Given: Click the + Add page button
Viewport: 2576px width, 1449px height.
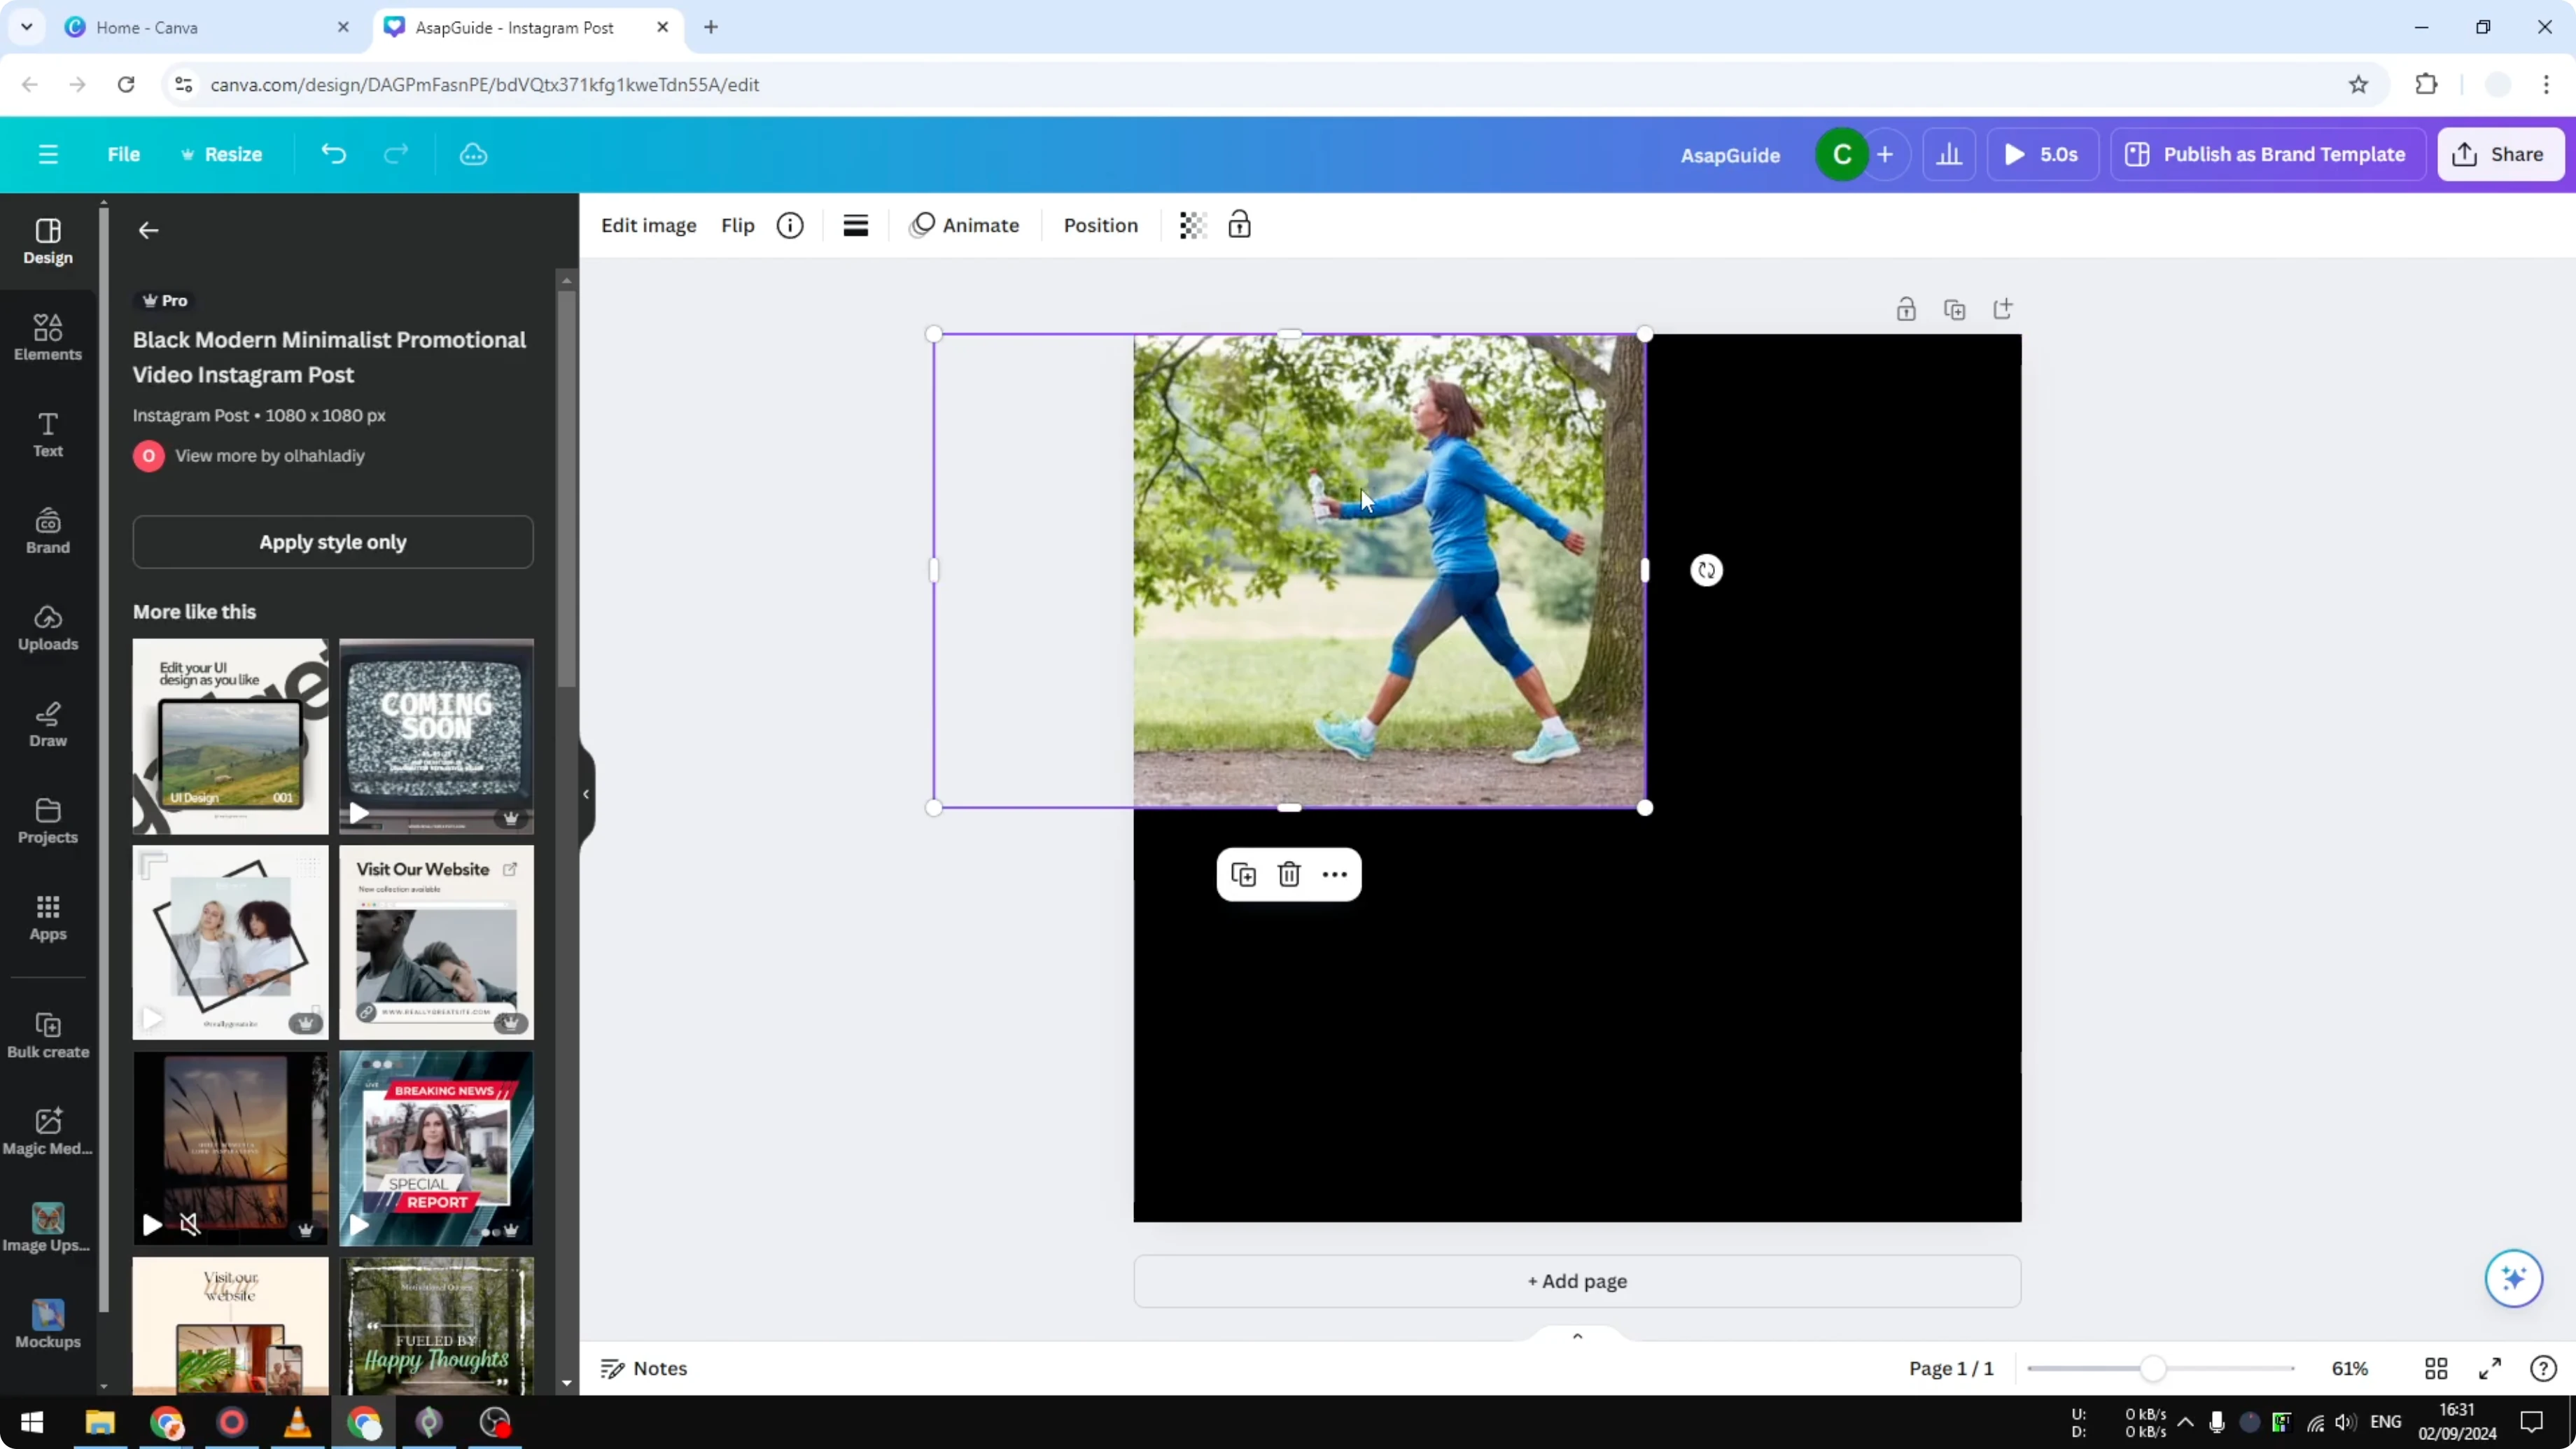Looking at the screenshot, I should [1577, 1281].
